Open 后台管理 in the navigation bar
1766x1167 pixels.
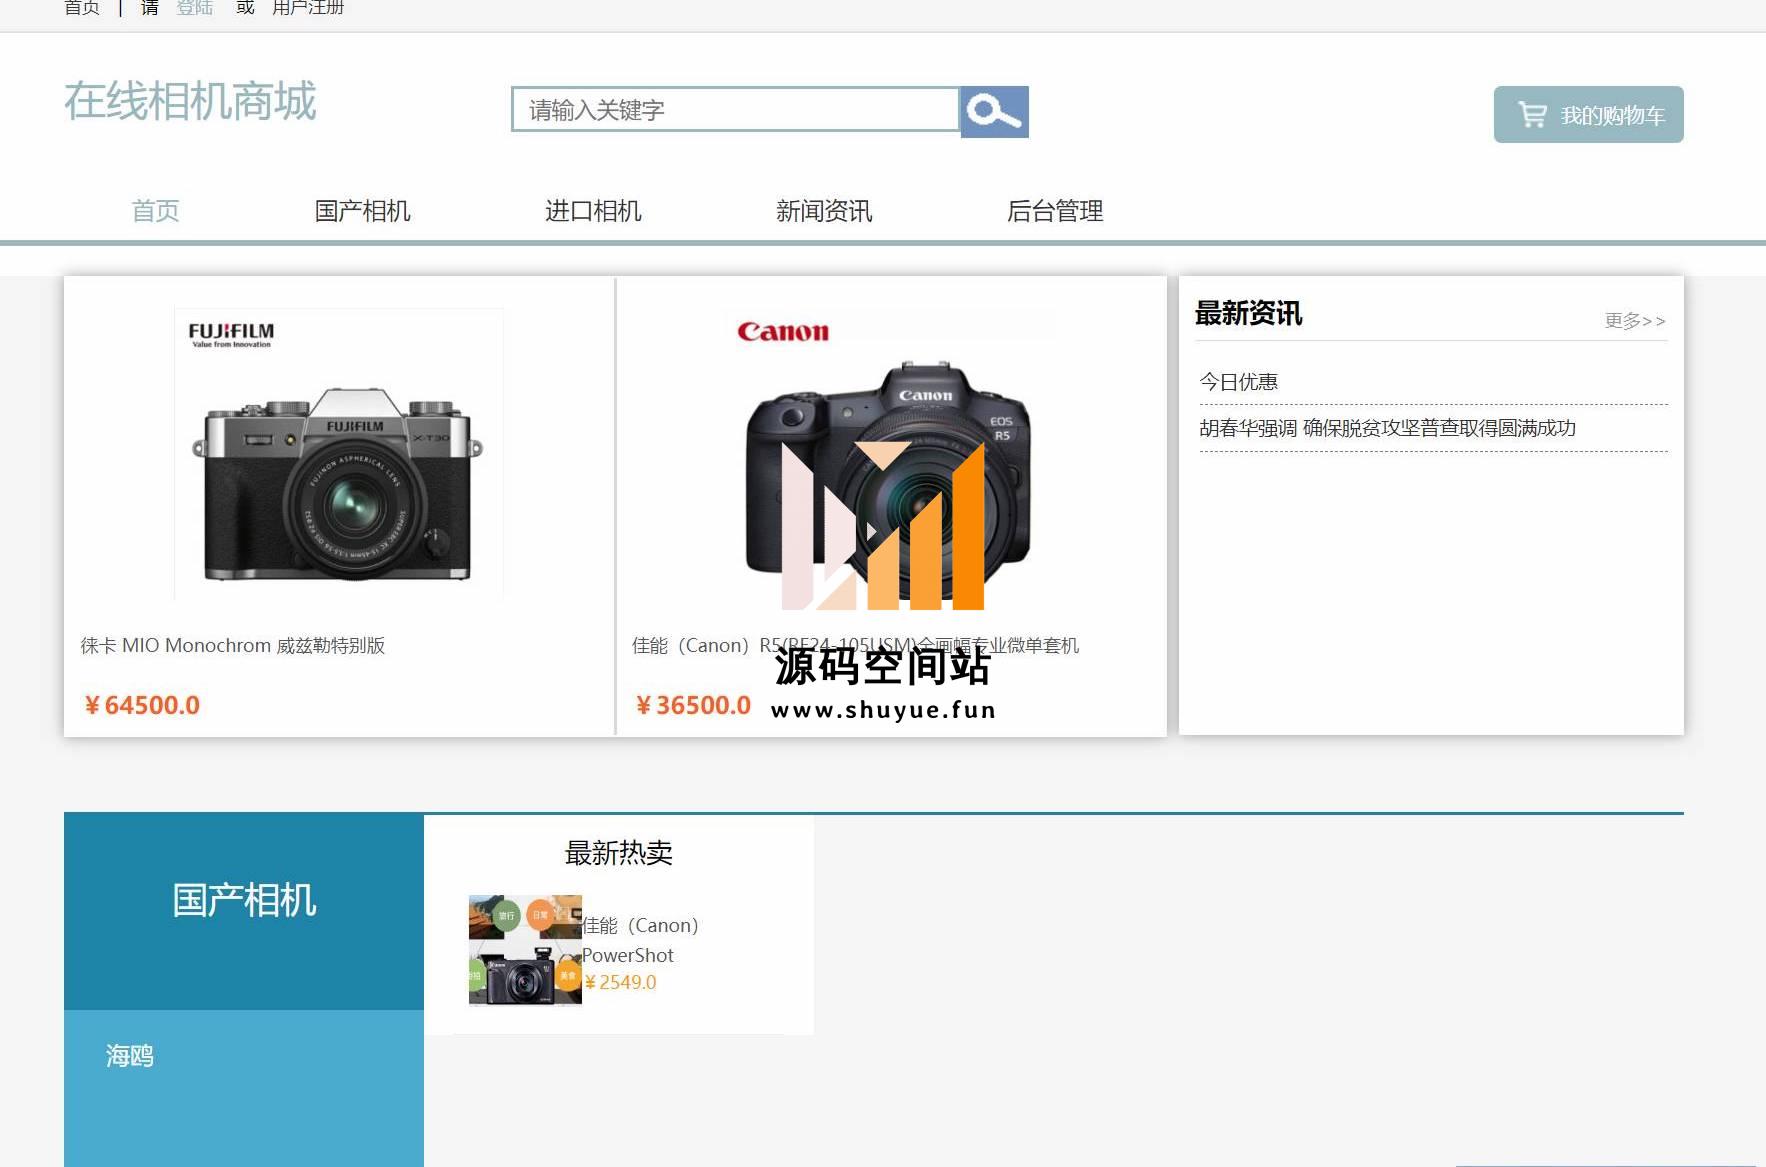coord(1055,211)
